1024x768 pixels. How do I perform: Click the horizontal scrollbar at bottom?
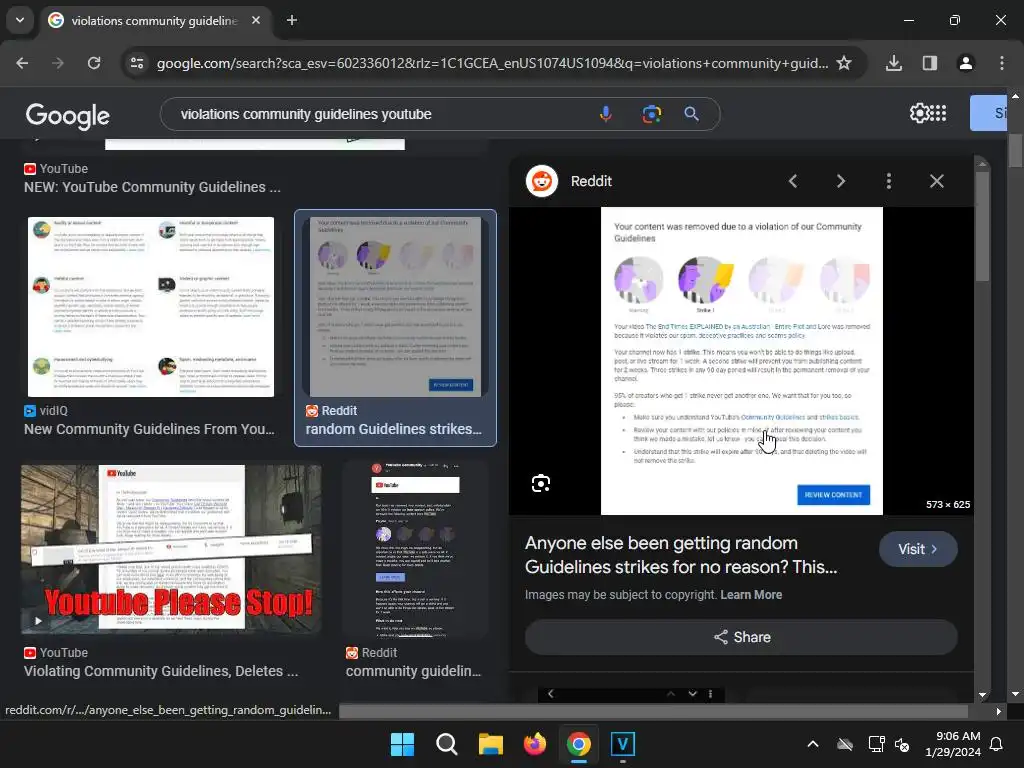click(653, 711)
